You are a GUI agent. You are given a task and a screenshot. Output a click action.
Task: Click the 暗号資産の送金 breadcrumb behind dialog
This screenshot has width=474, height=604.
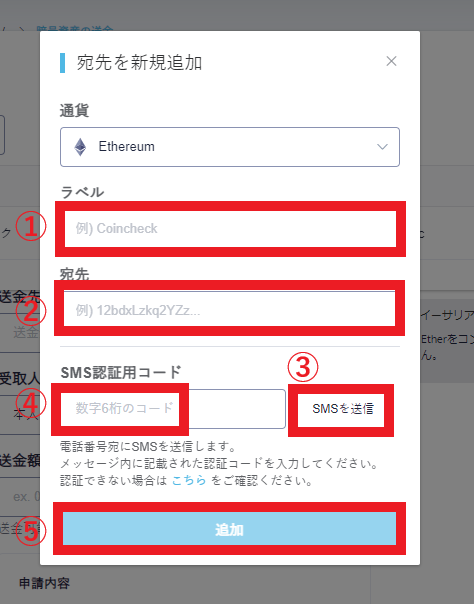75,29
